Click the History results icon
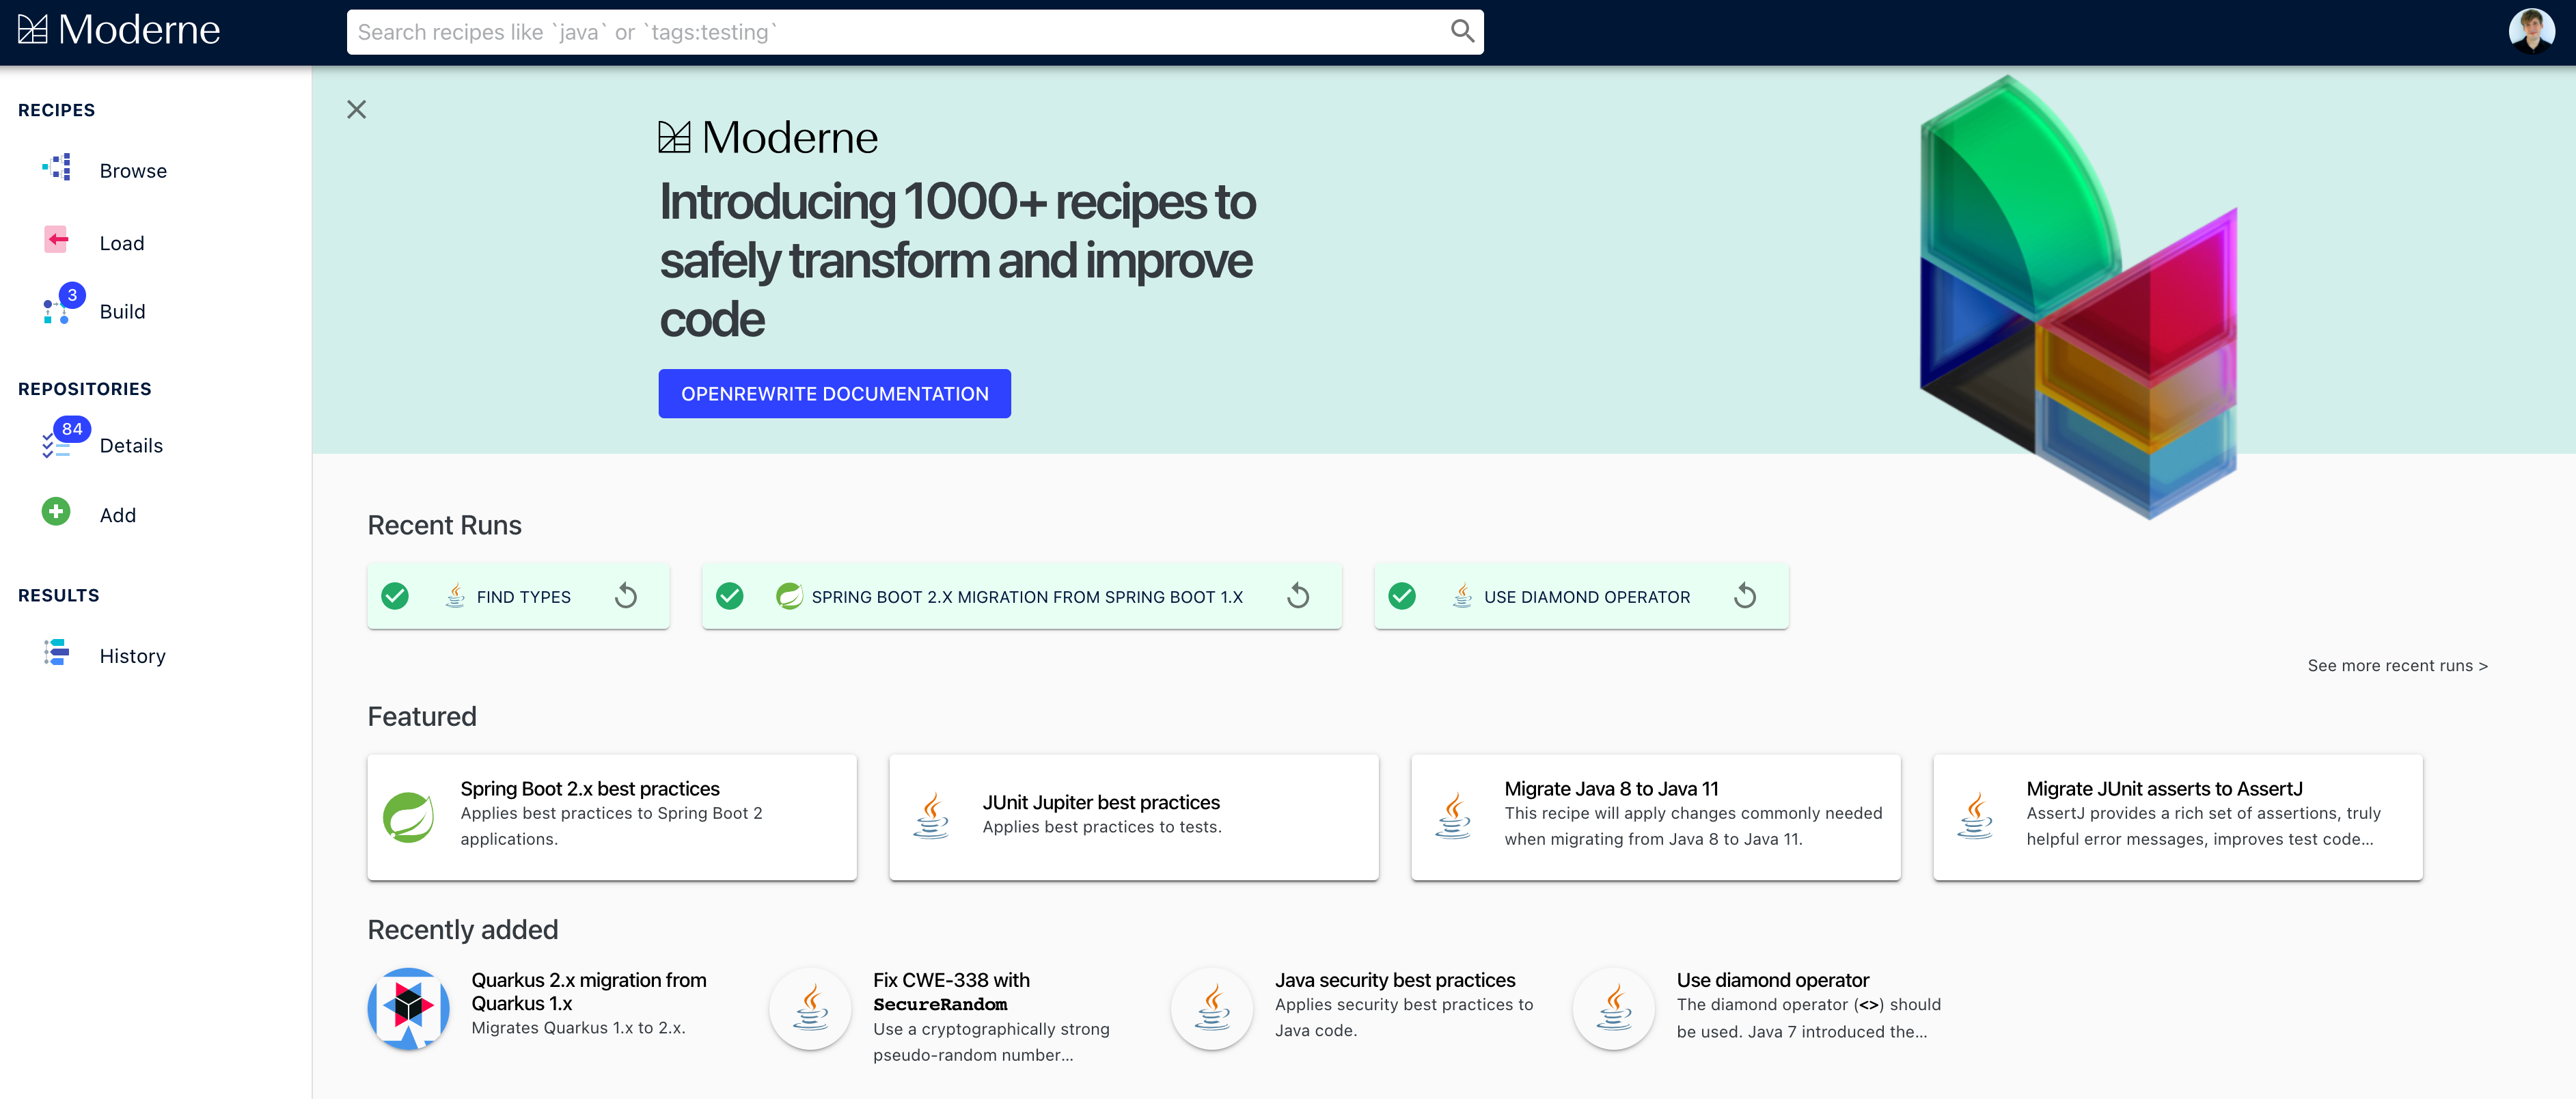Image resolution: width=2576 pixels, height=1099 pixels. (x=57, y=653)
